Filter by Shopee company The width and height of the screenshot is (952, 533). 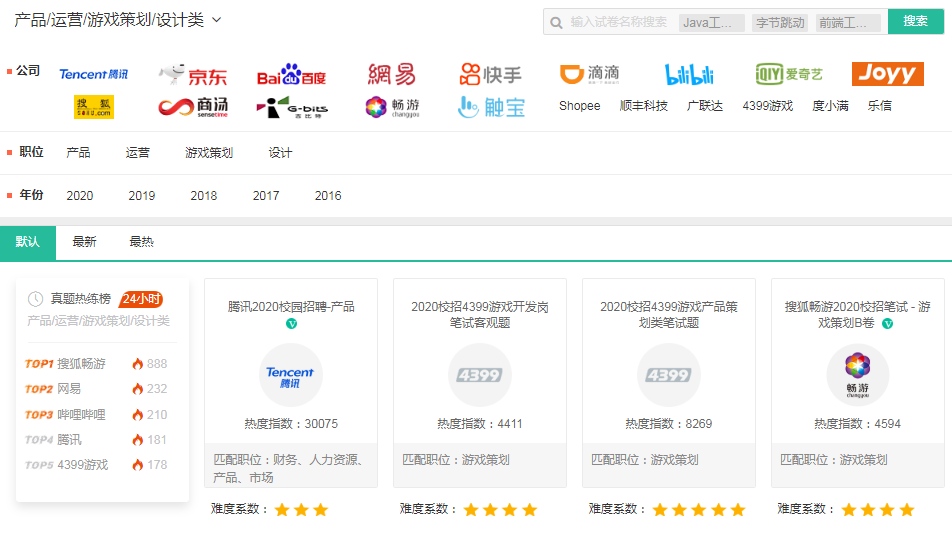(x=579, y=106)
